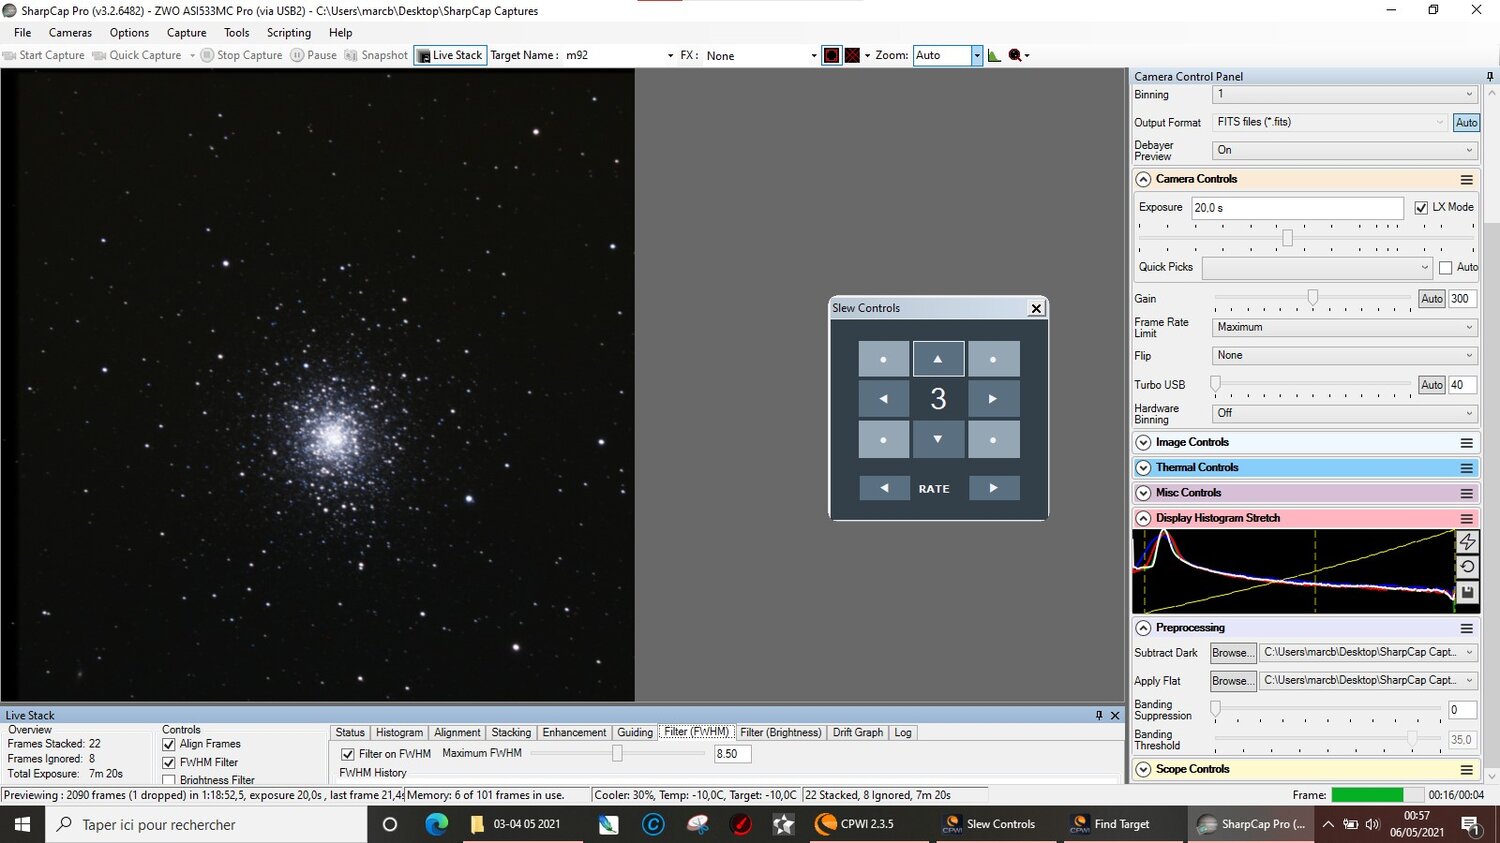Toggle the Align Frames checkbox

169,744
